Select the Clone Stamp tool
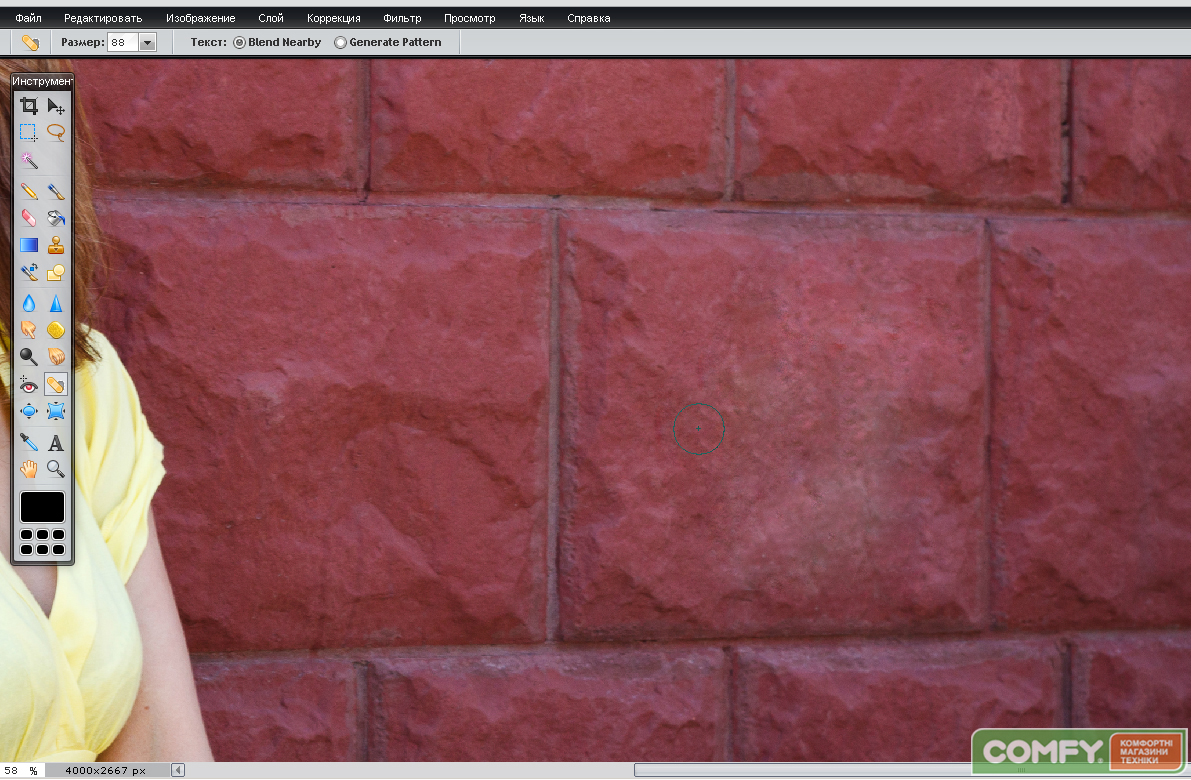 pyautogui.click(x=55, y=245)
